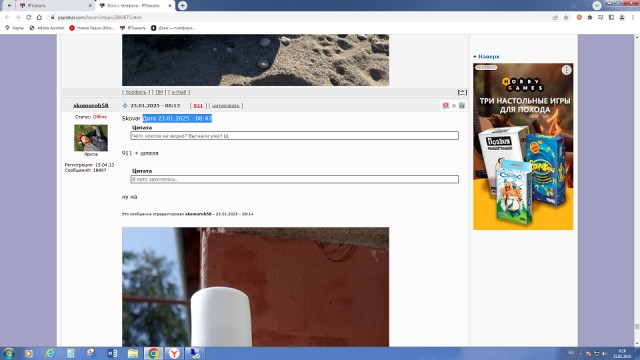Jump to top with the post arrow button
The height and width of the screenshot is (360, 640).
(x=462, y=92)
